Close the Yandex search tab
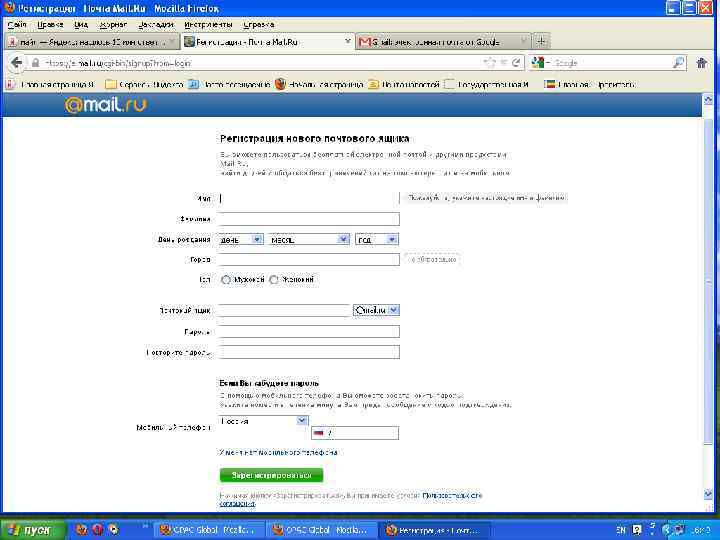The image size is (720, 540). 172,42
